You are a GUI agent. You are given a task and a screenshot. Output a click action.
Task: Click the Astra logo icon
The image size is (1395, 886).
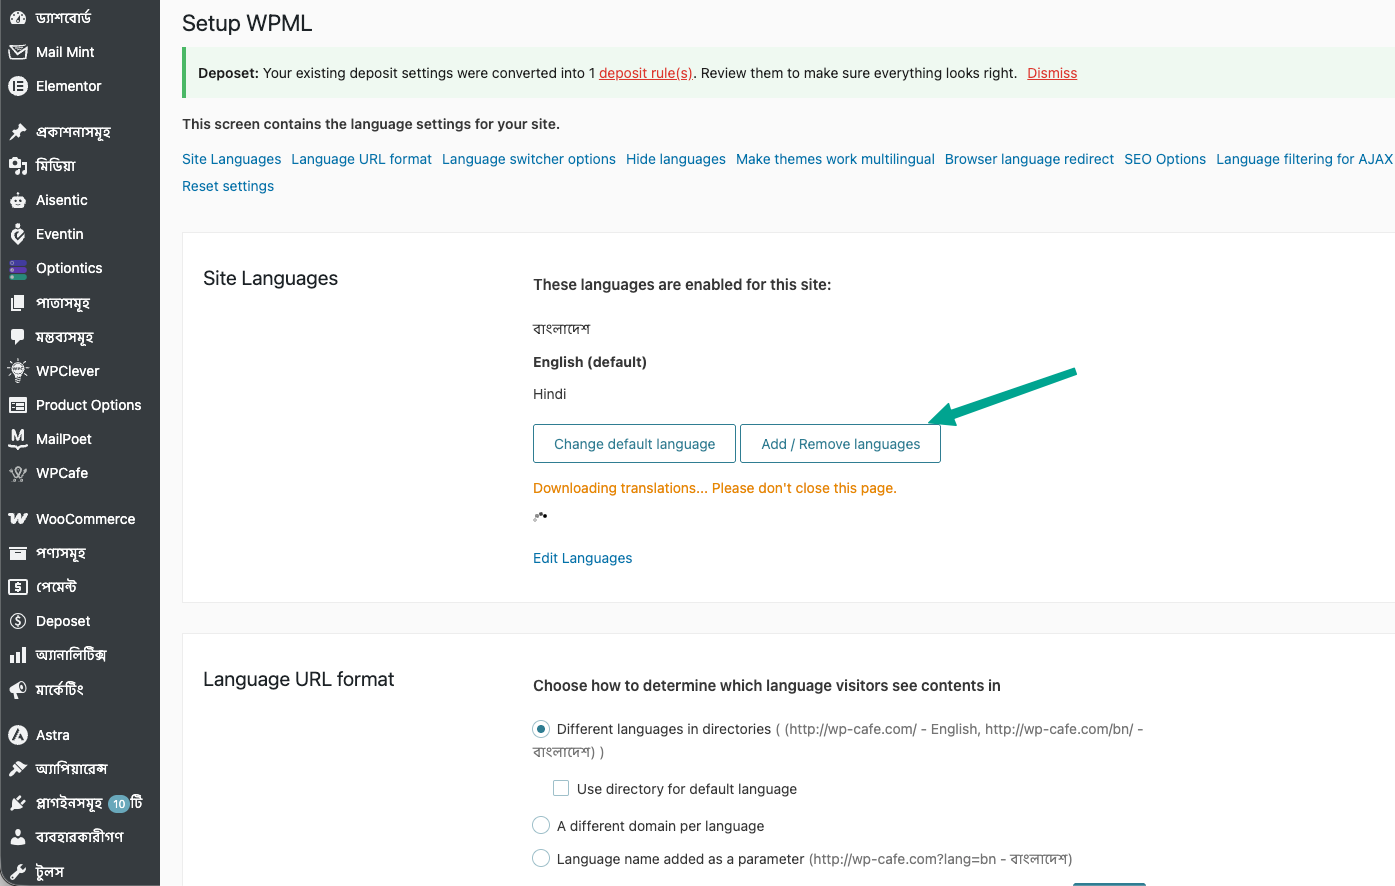click(18, 735)
